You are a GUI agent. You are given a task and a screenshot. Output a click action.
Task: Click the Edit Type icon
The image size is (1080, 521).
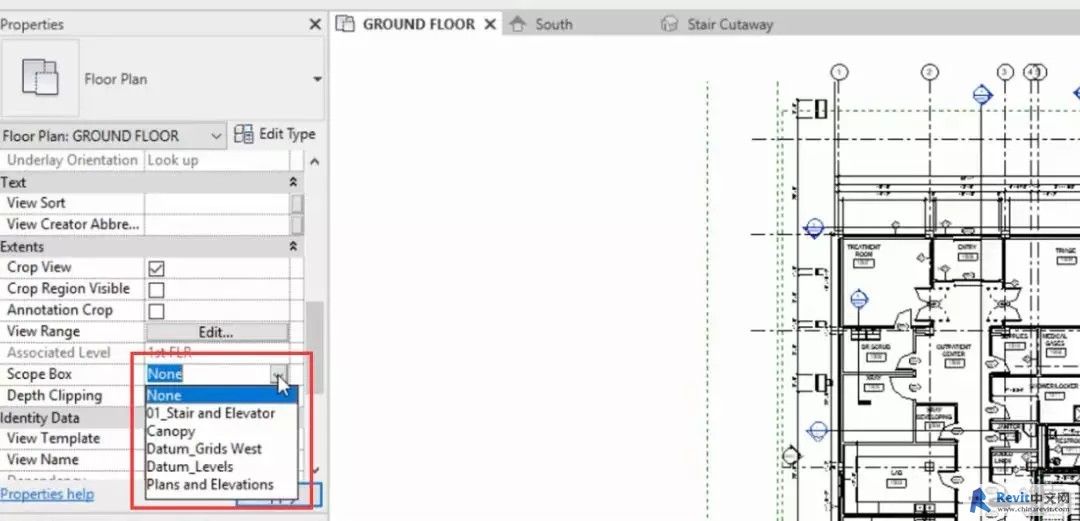(x=243, y=134)
